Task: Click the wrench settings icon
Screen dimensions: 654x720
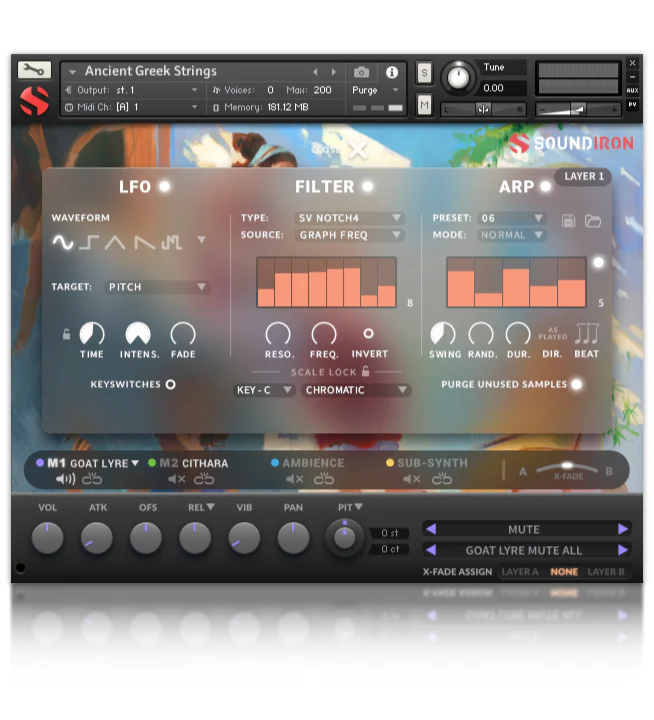Action: tap(33, 70)
